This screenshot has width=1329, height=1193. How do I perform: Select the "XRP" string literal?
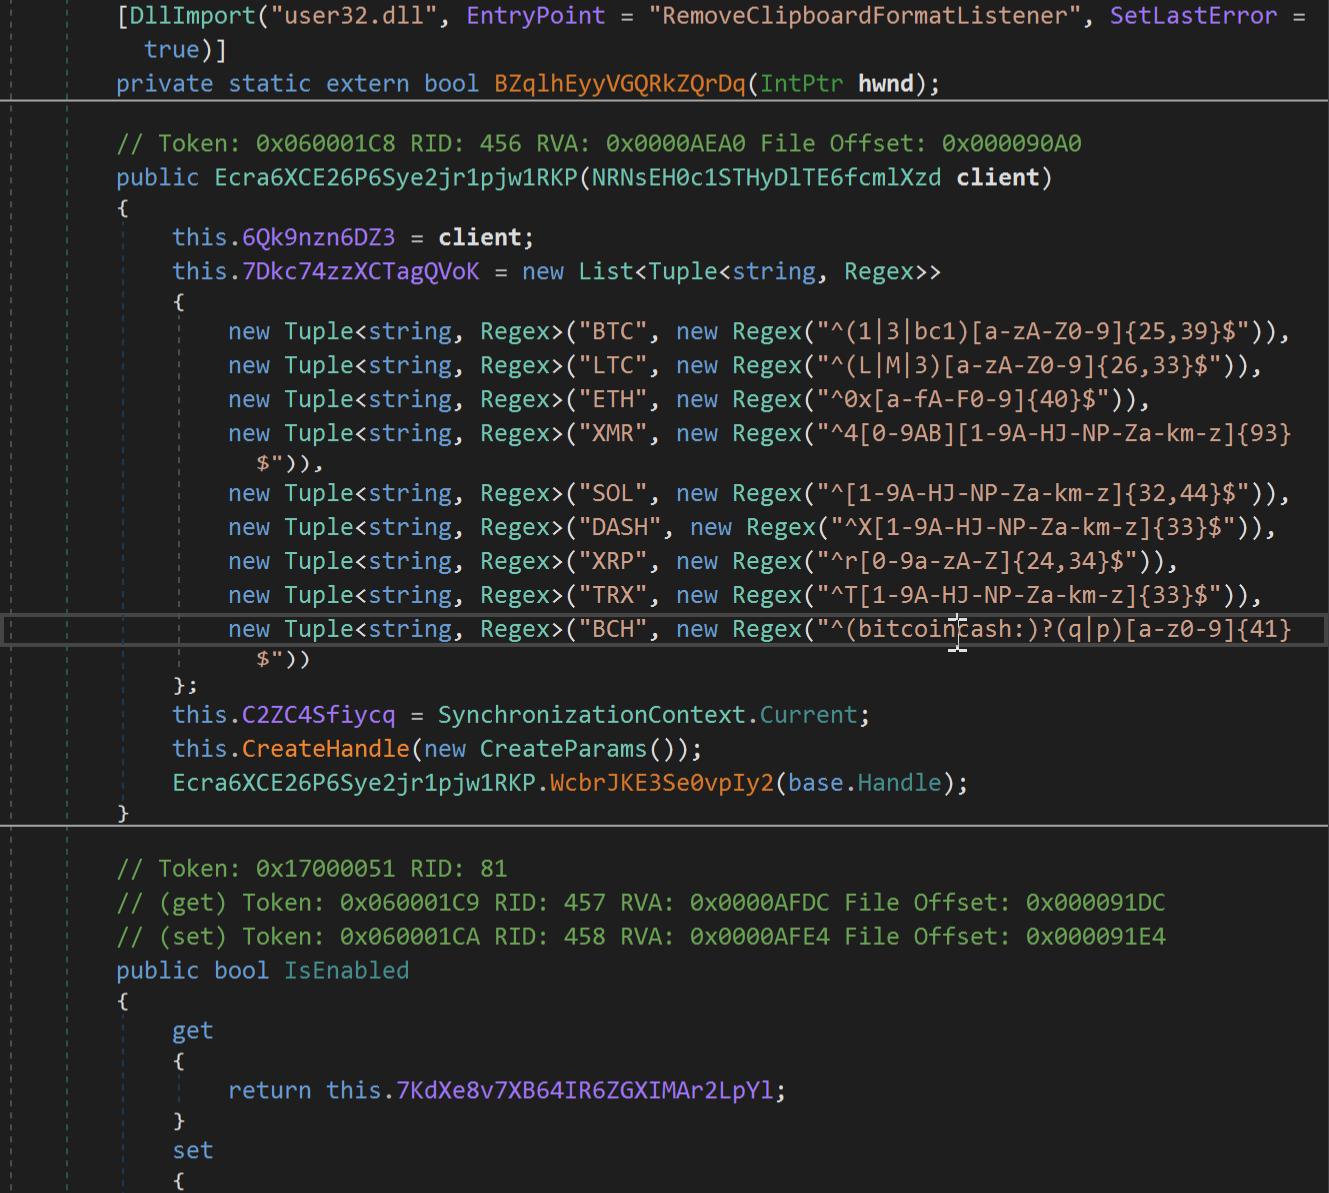click(613, 562)
